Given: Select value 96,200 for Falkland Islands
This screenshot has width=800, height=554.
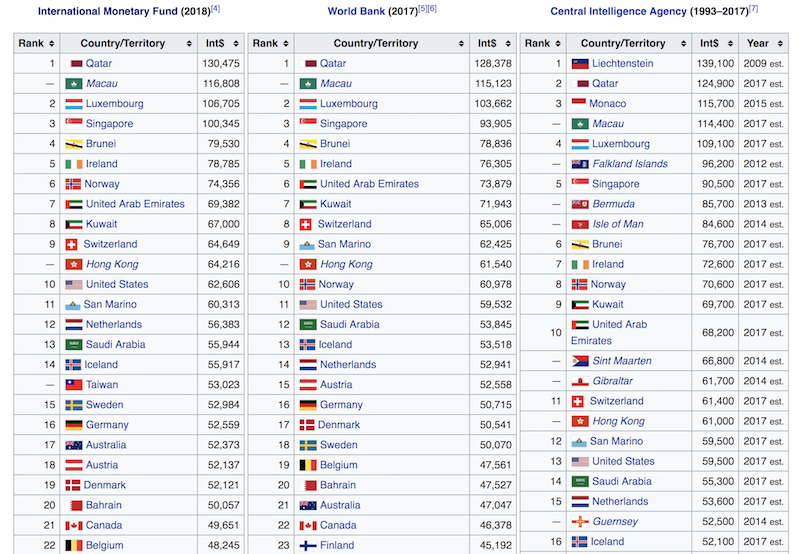Looking at the screenshot, I should tap(718, 164).
